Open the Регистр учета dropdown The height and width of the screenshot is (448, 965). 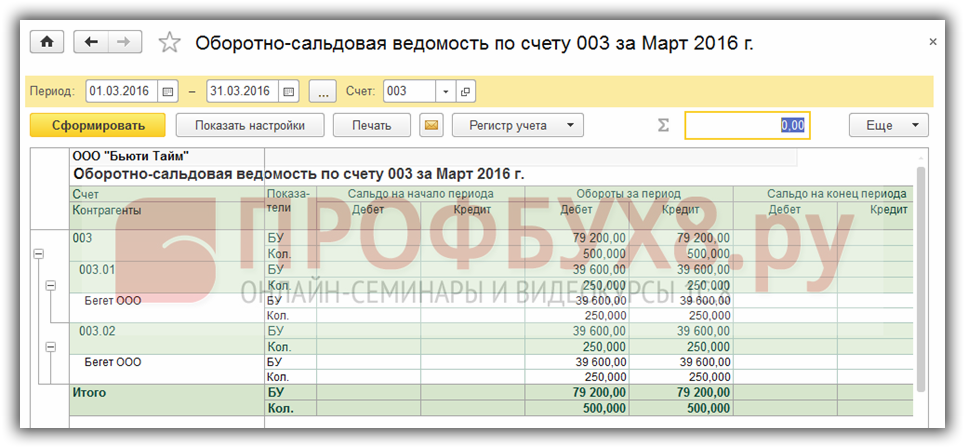pyautogui.click(x=518, y=126)
